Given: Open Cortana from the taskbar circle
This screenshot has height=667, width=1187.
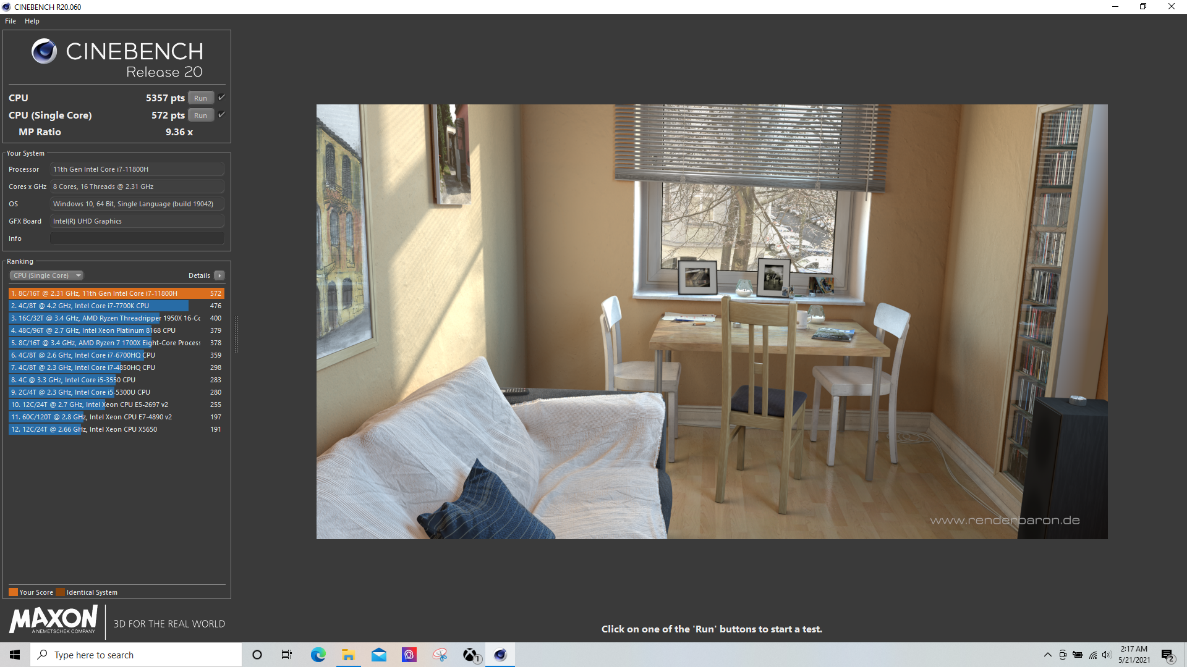Looking at the screenshot, I should click(x=257, y=655).
